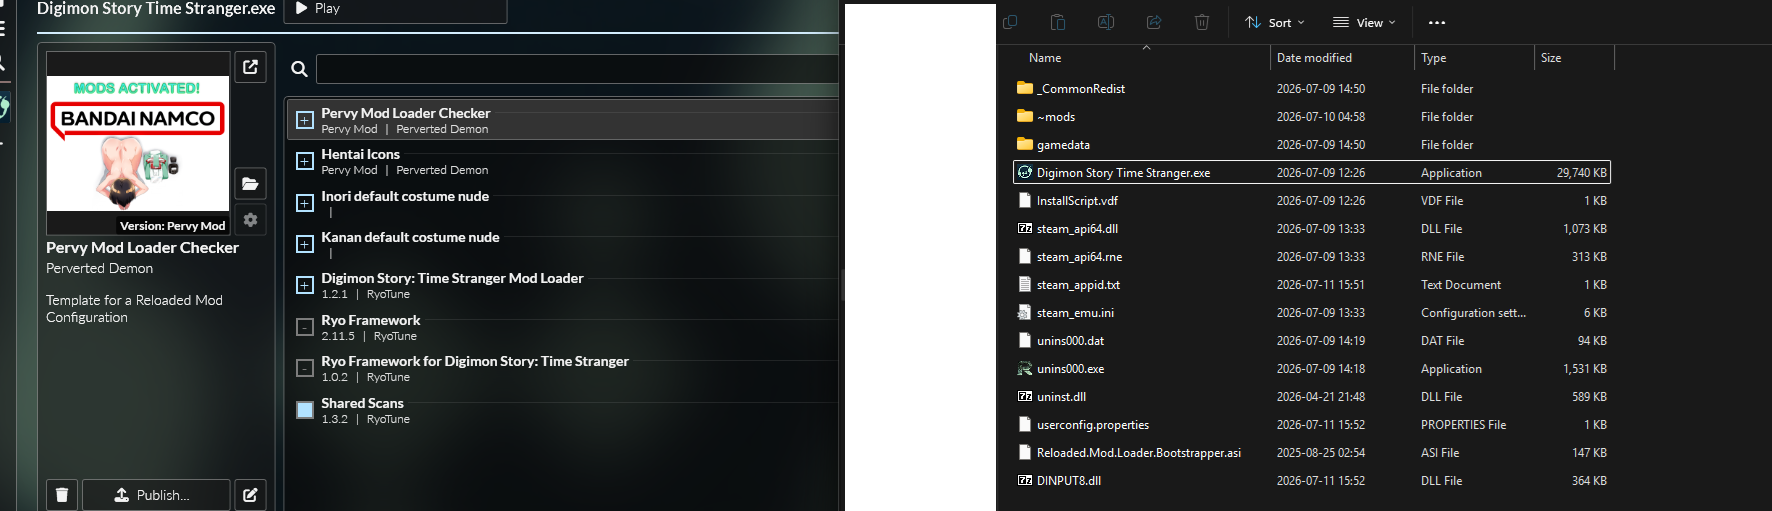This screenshot has width=1772, height=511.
Task: Open mod in external window icon
Action: pyautogui.click(x=251, y=67)
